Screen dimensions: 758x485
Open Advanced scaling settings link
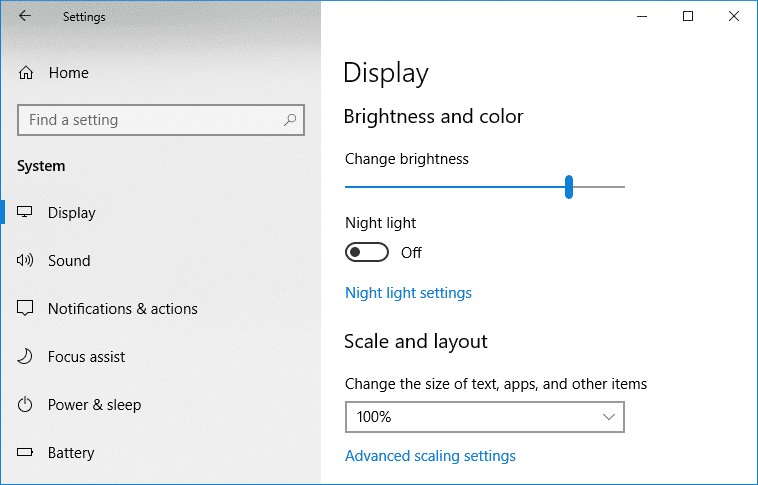click(430, 456)
